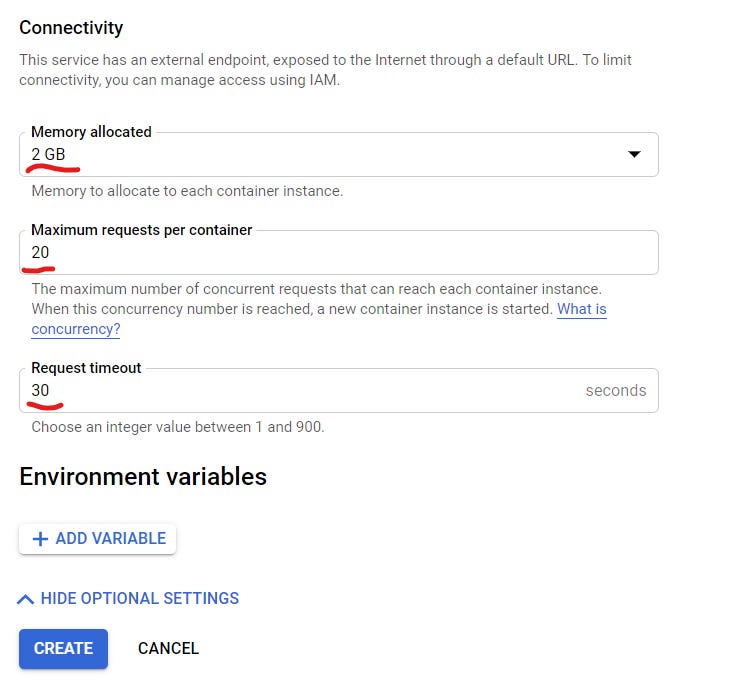
Task: Open the "What is concurrency?" link
Action: pos(76,328)
